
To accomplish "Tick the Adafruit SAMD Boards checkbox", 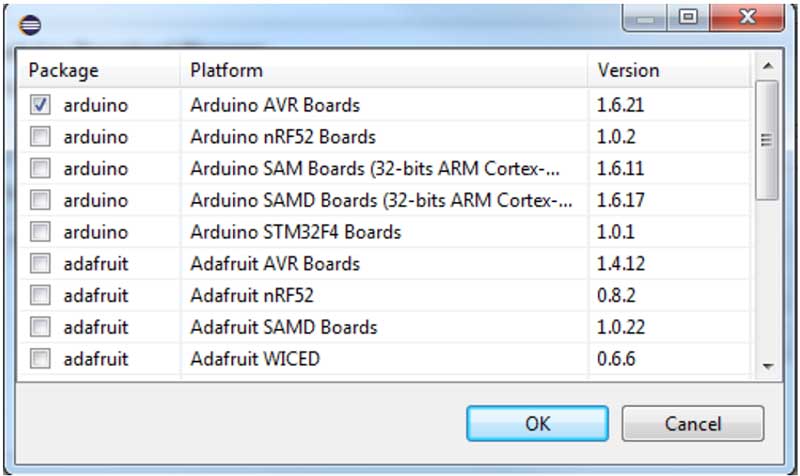I will [41, 327].
